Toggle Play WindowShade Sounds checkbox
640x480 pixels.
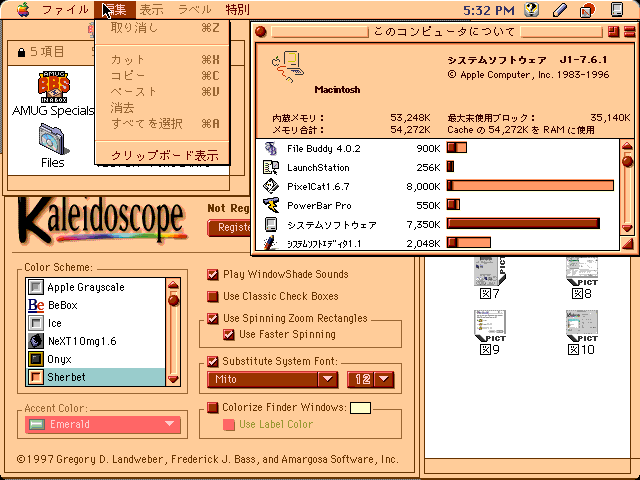tap(213, 274)
